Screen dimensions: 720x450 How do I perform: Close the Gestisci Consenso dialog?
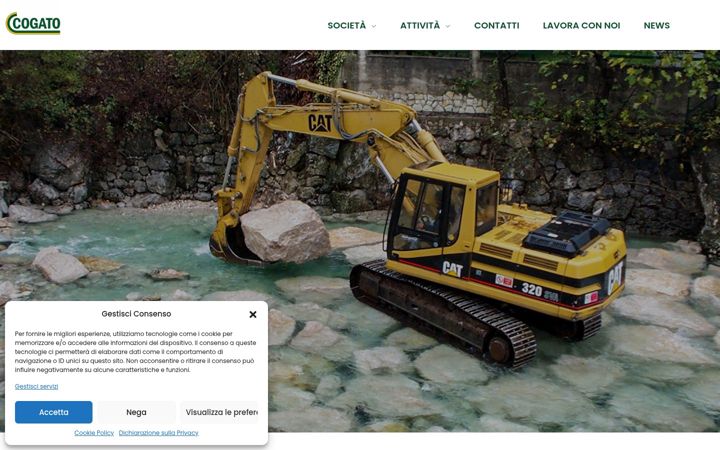tap(253, 315)
